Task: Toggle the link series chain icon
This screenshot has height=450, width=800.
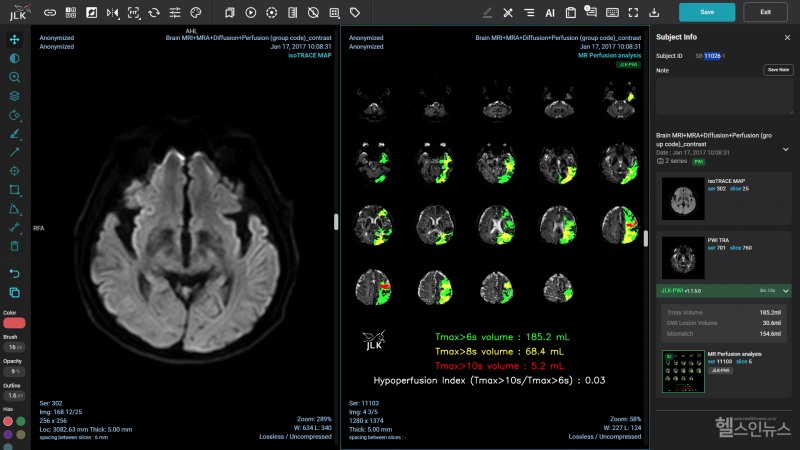Action: coord(50,13)
